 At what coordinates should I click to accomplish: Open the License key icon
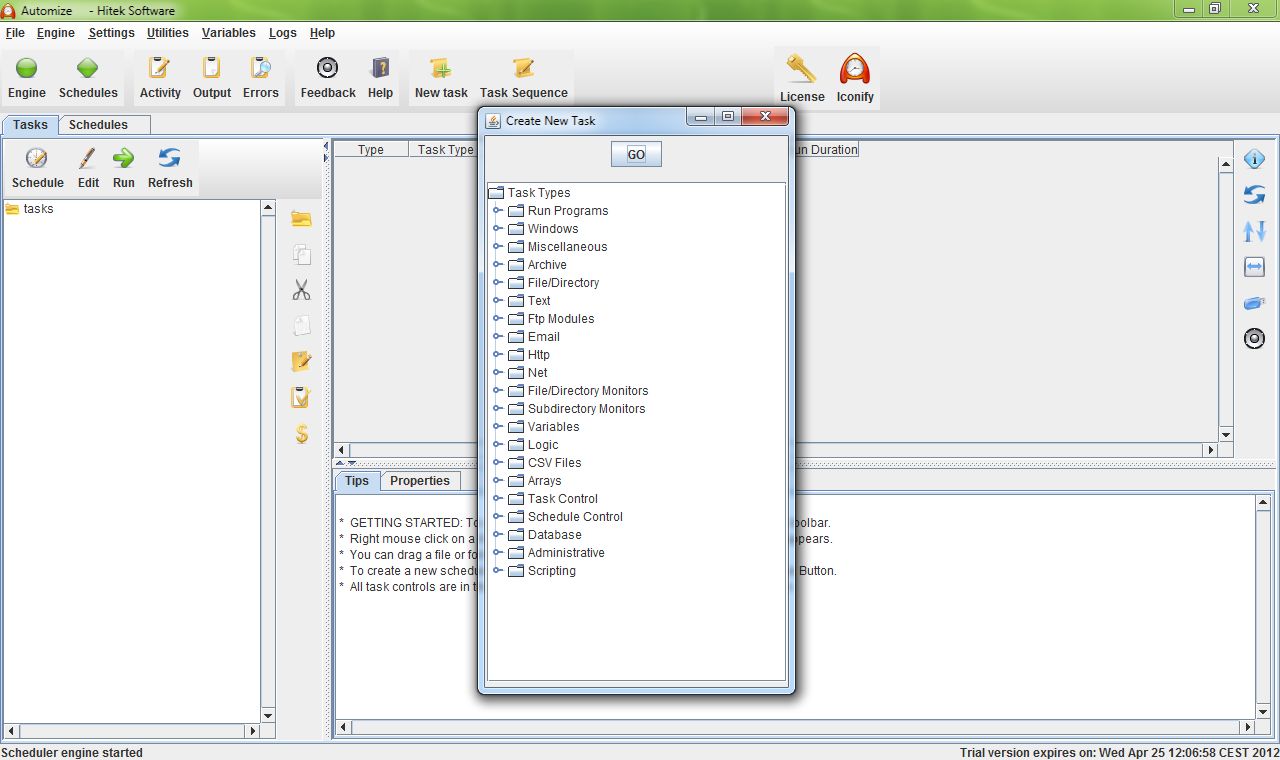pos(802,69)
